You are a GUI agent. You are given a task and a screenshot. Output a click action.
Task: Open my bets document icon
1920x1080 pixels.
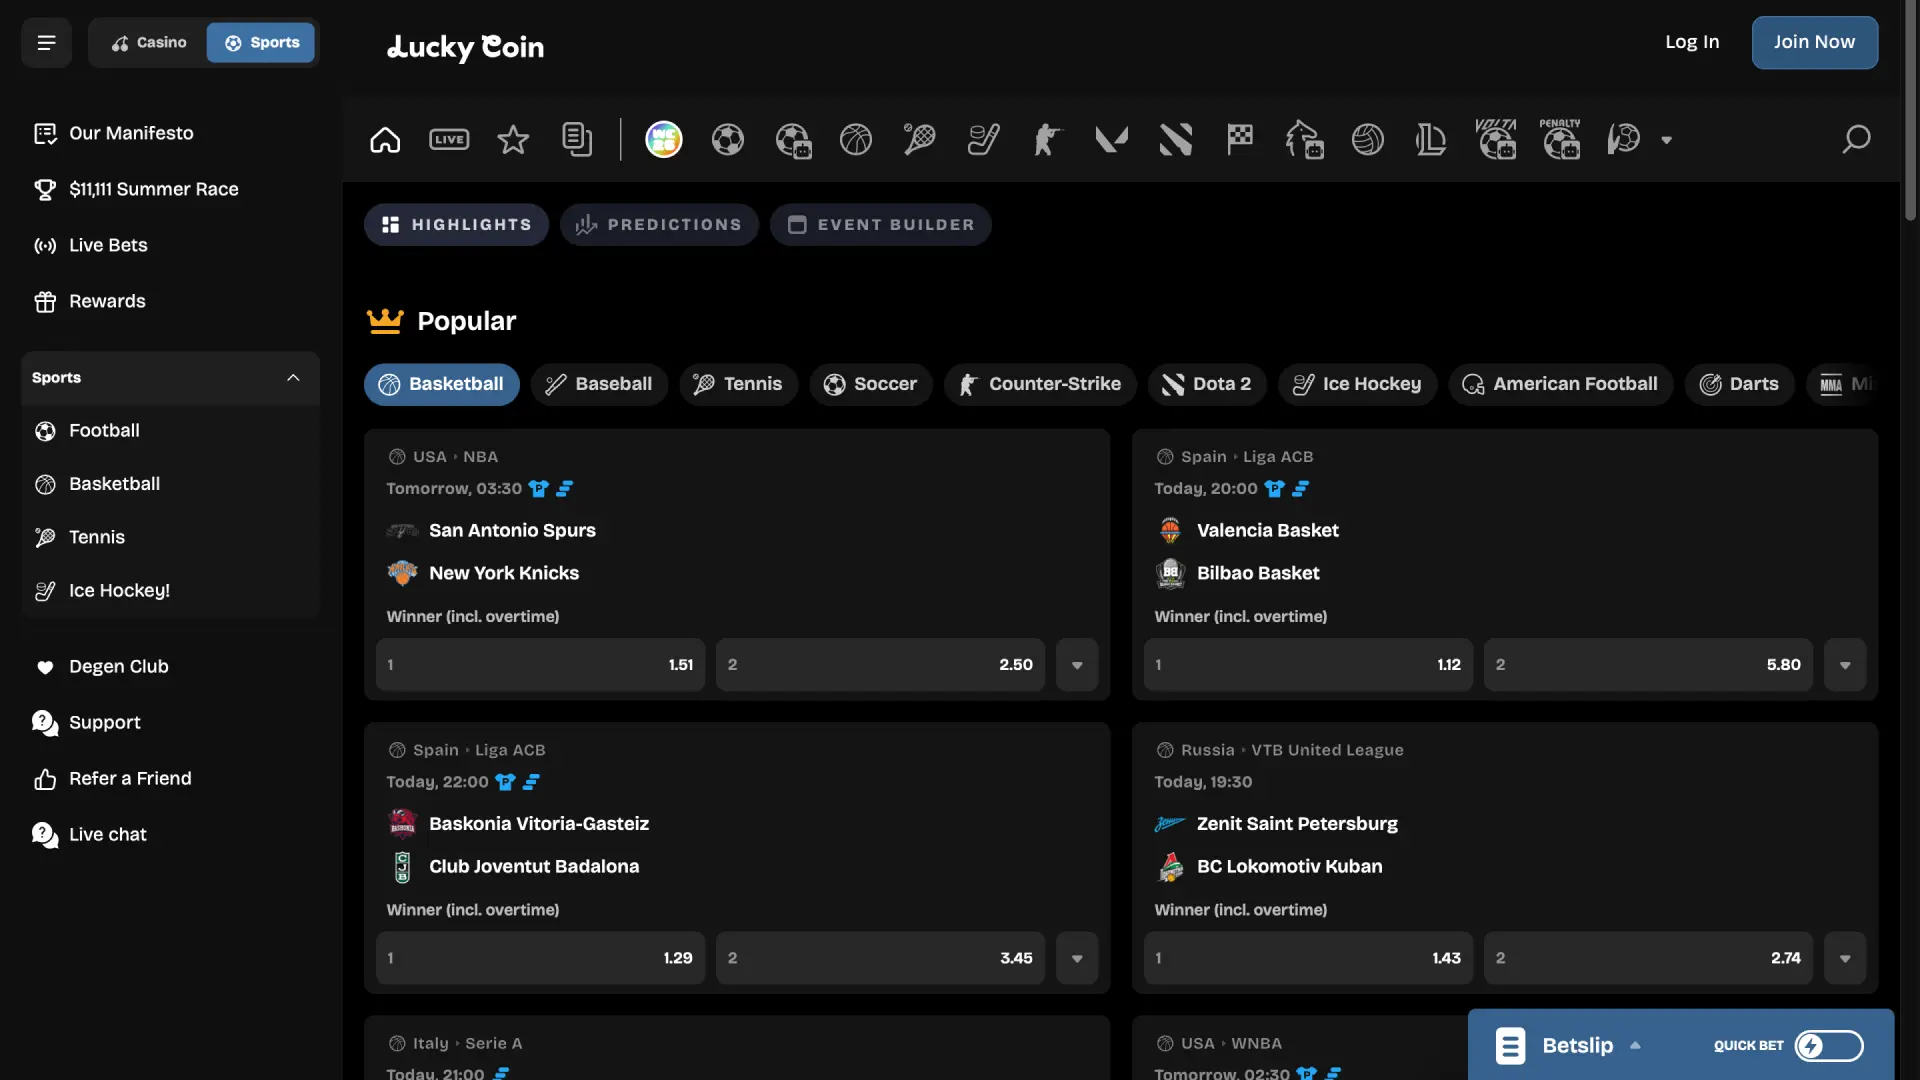point(577,140)
